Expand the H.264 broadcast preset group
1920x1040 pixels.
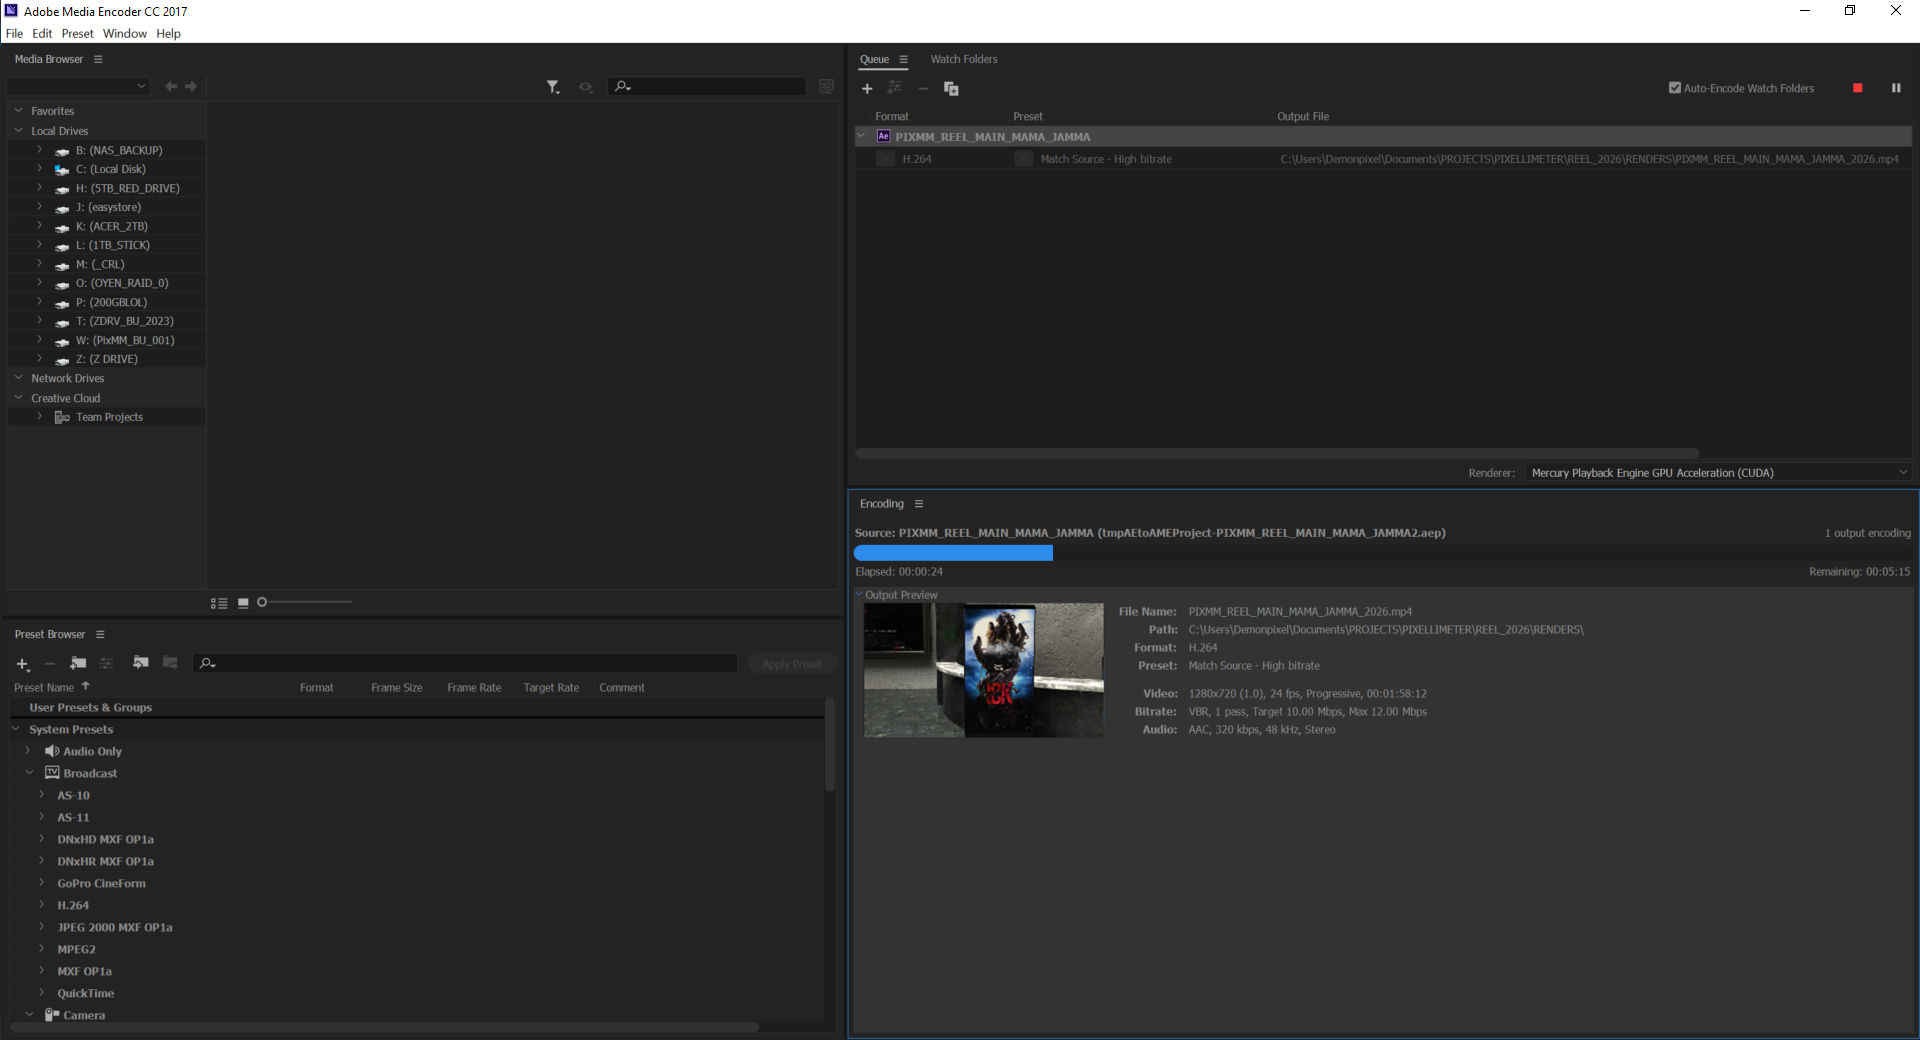coord(41,905)
